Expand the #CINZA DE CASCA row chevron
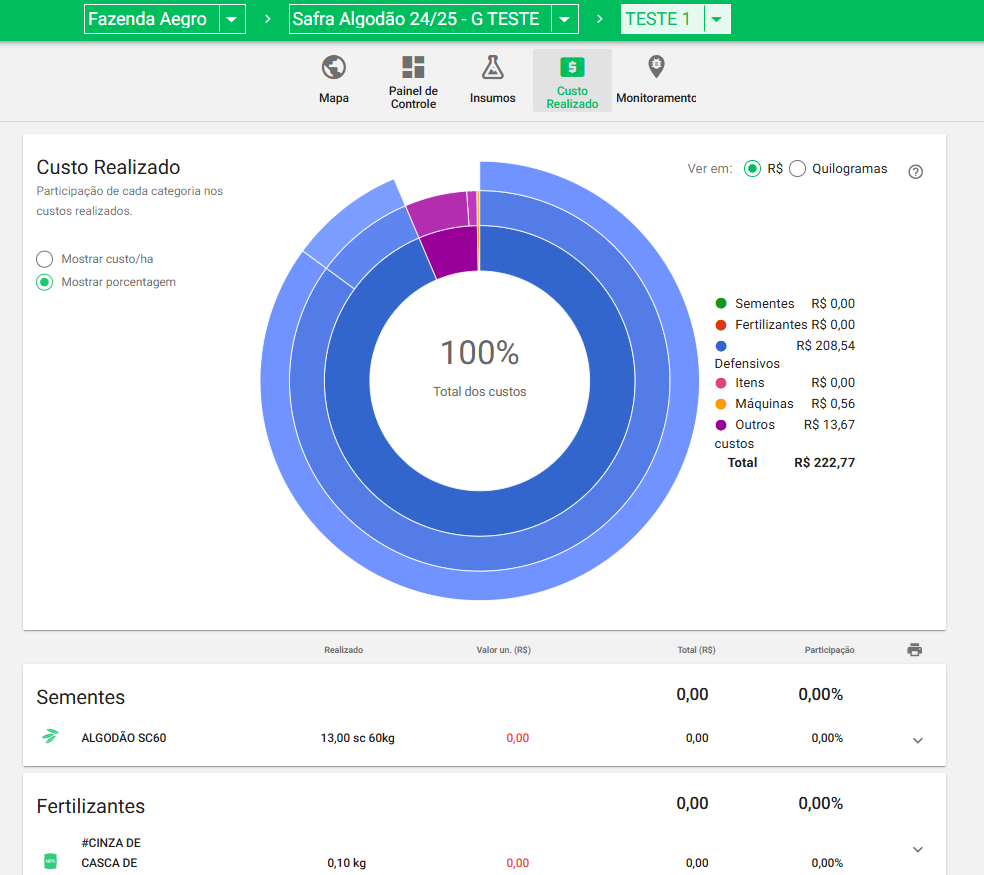Image resolution: width=984 pixels, height=875 pixels. (x=917, y=849)
